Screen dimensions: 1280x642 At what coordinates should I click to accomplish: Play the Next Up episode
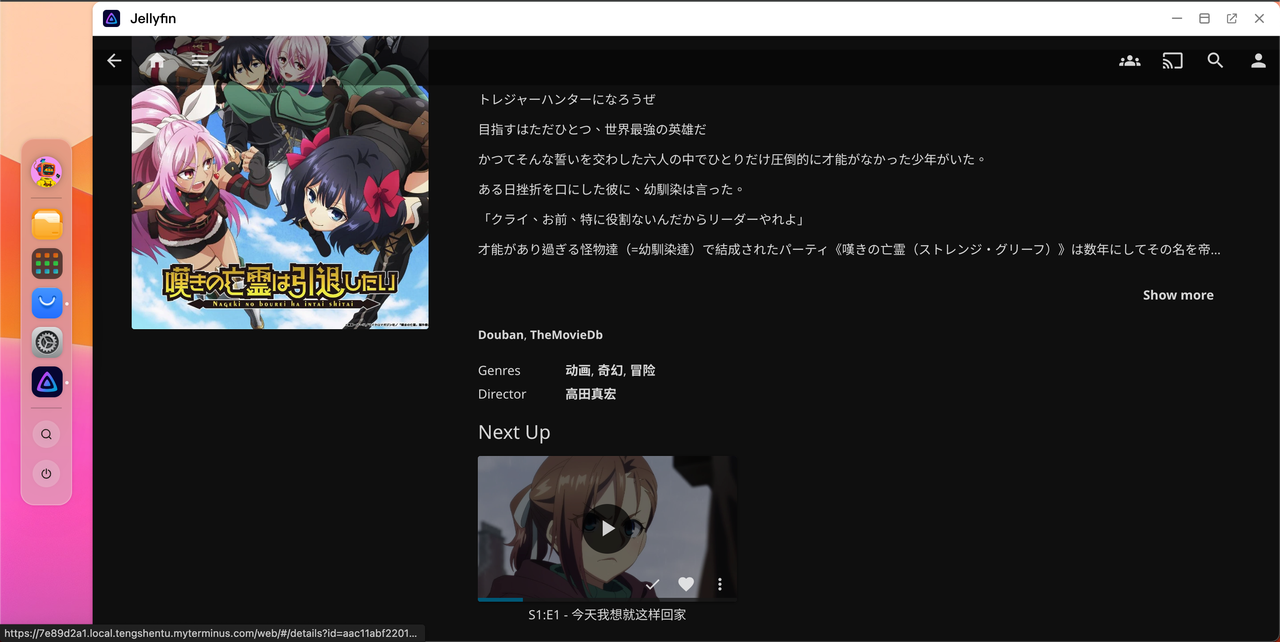click(607, 528)
